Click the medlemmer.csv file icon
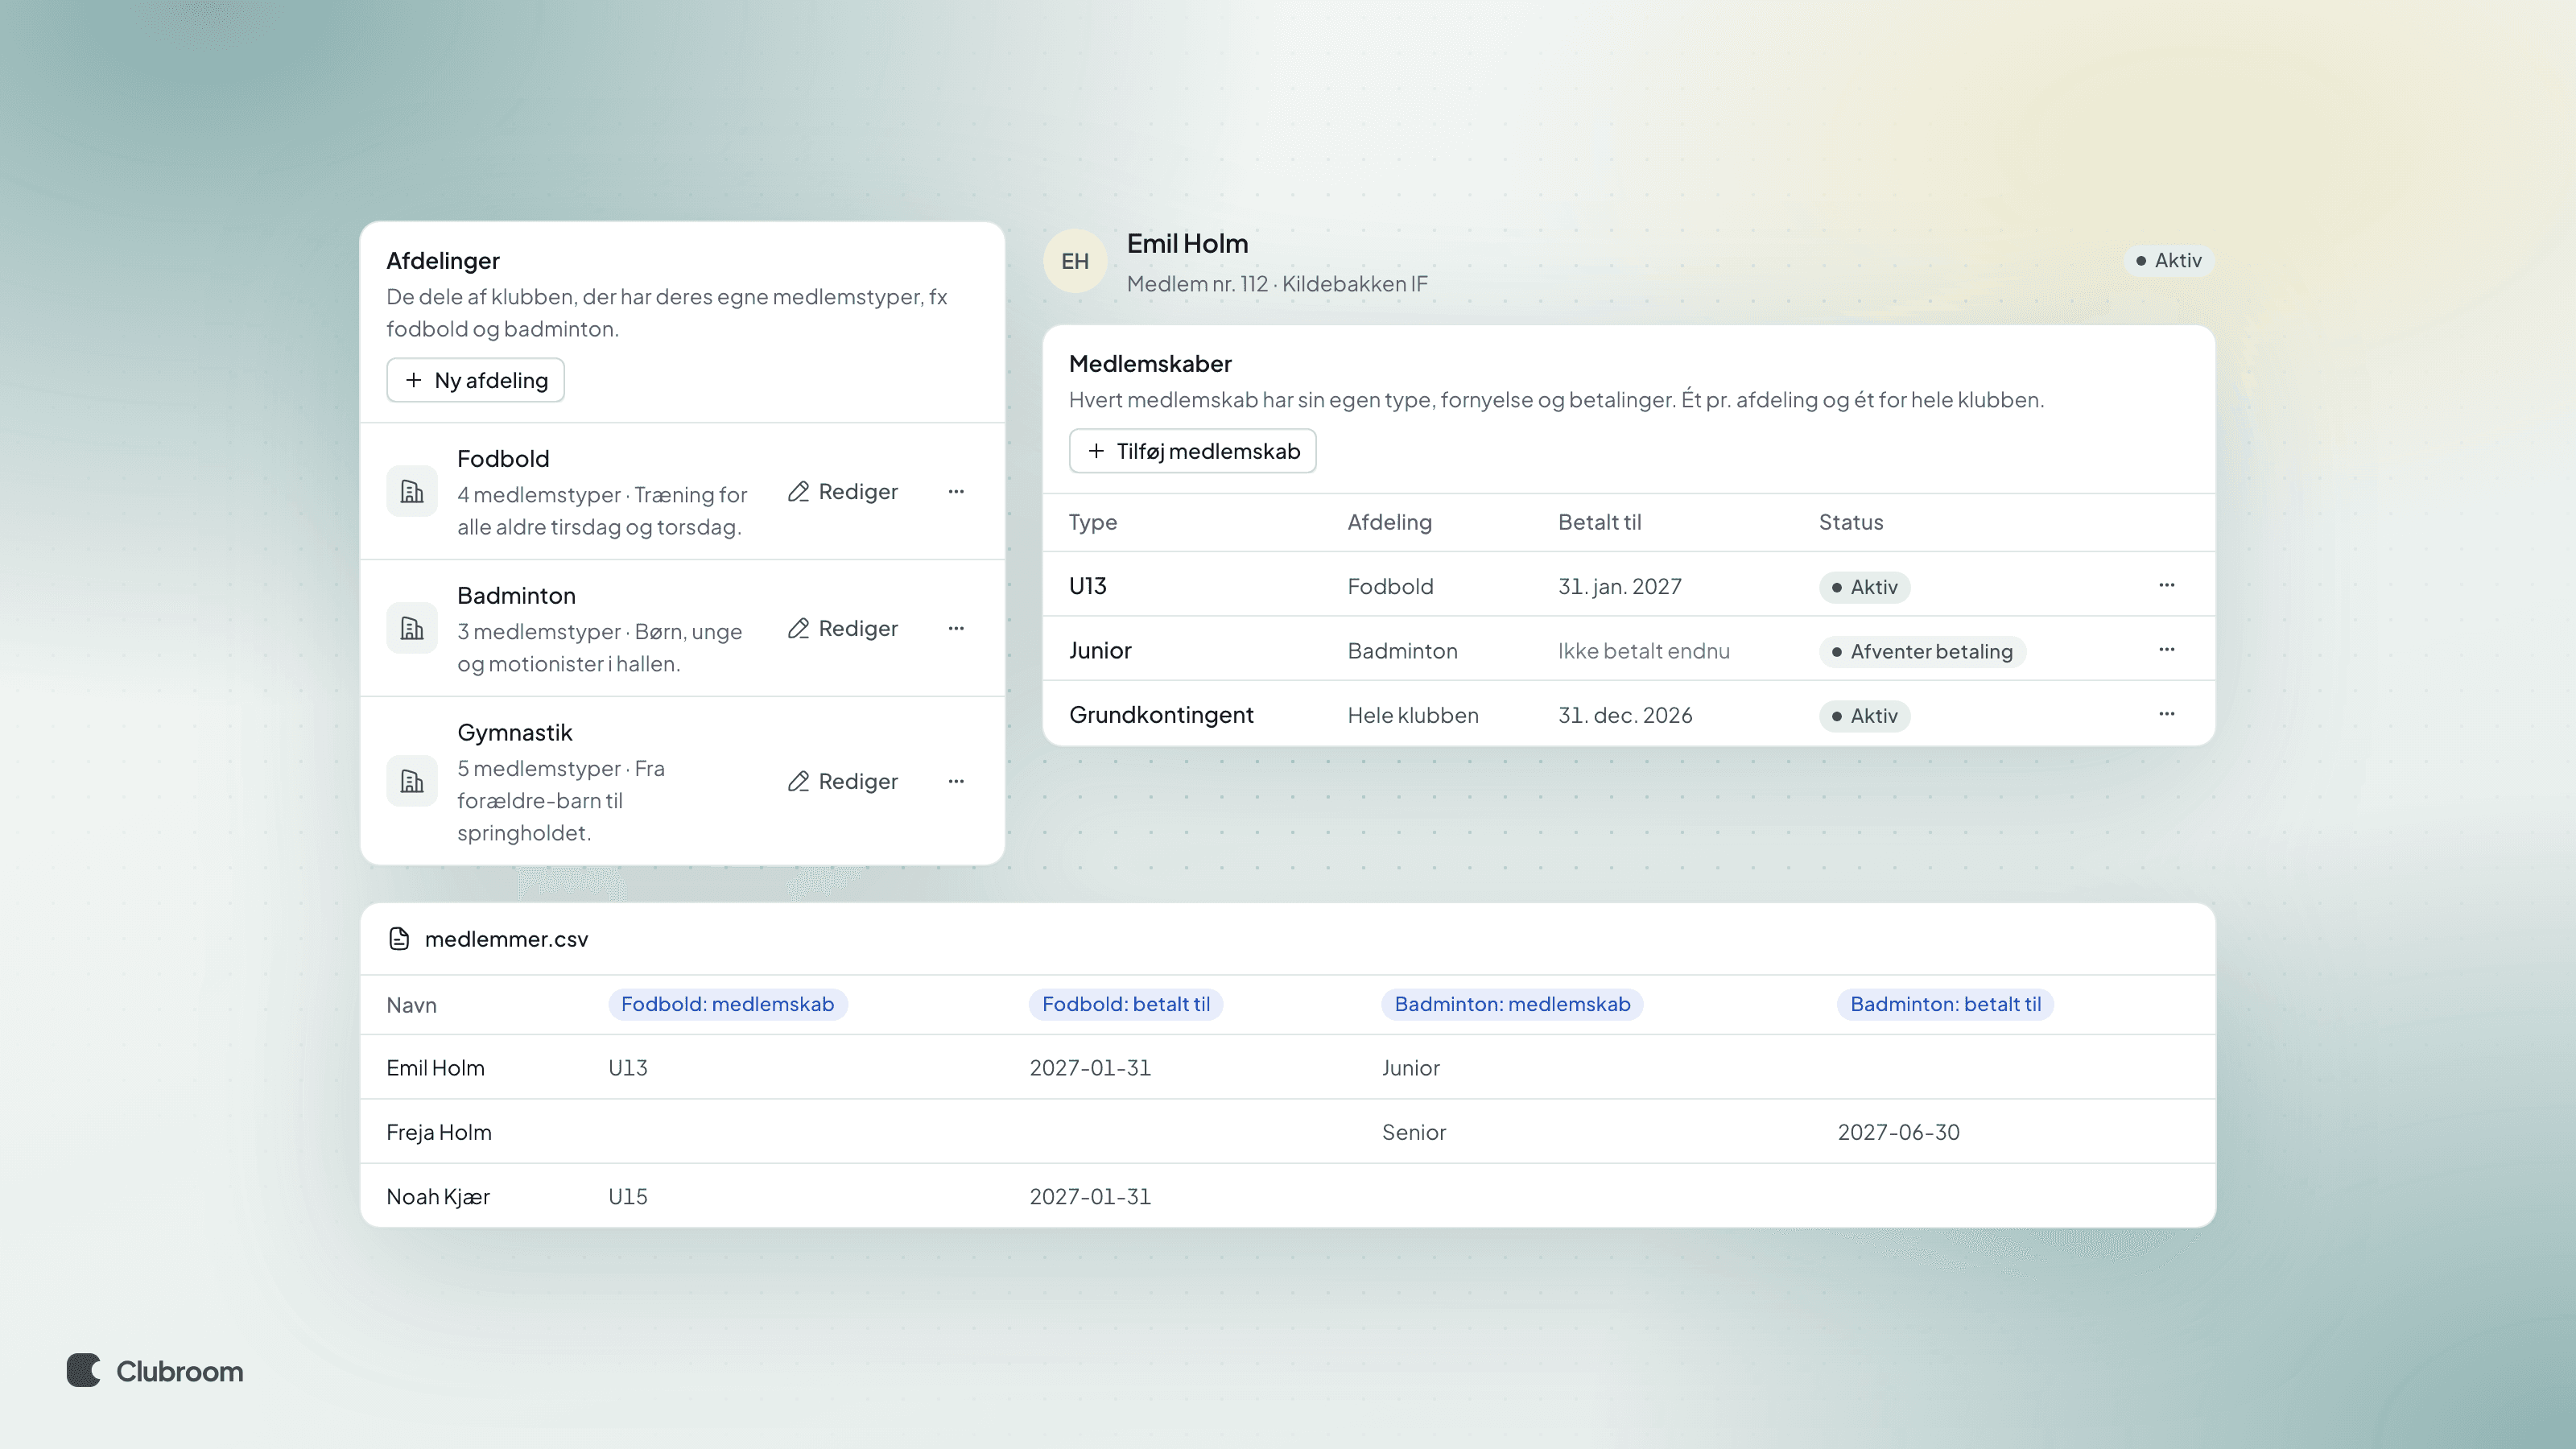Image resolution: width=2576 pixels, height=1449 pixels. (399, 939)
